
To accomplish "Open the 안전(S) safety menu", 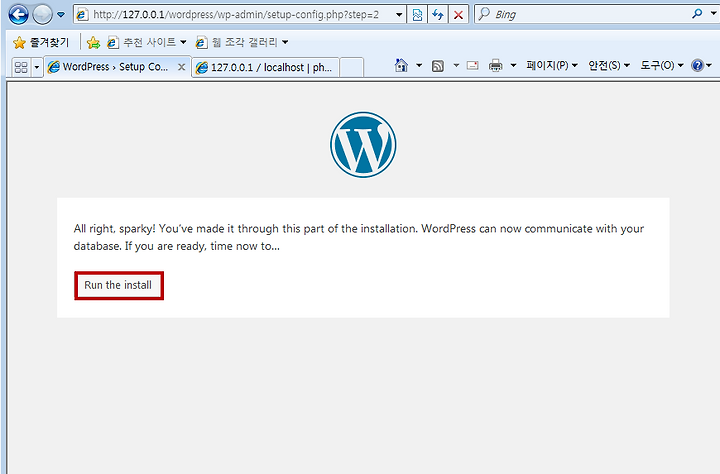I will [609, 66].
